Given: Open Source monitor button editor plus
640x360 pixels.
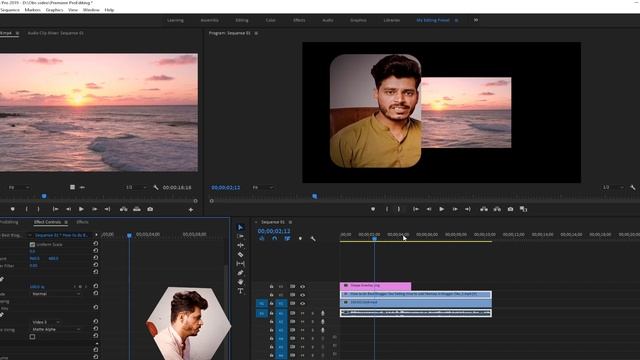Looking at the screenshot, I should (191, 209).
